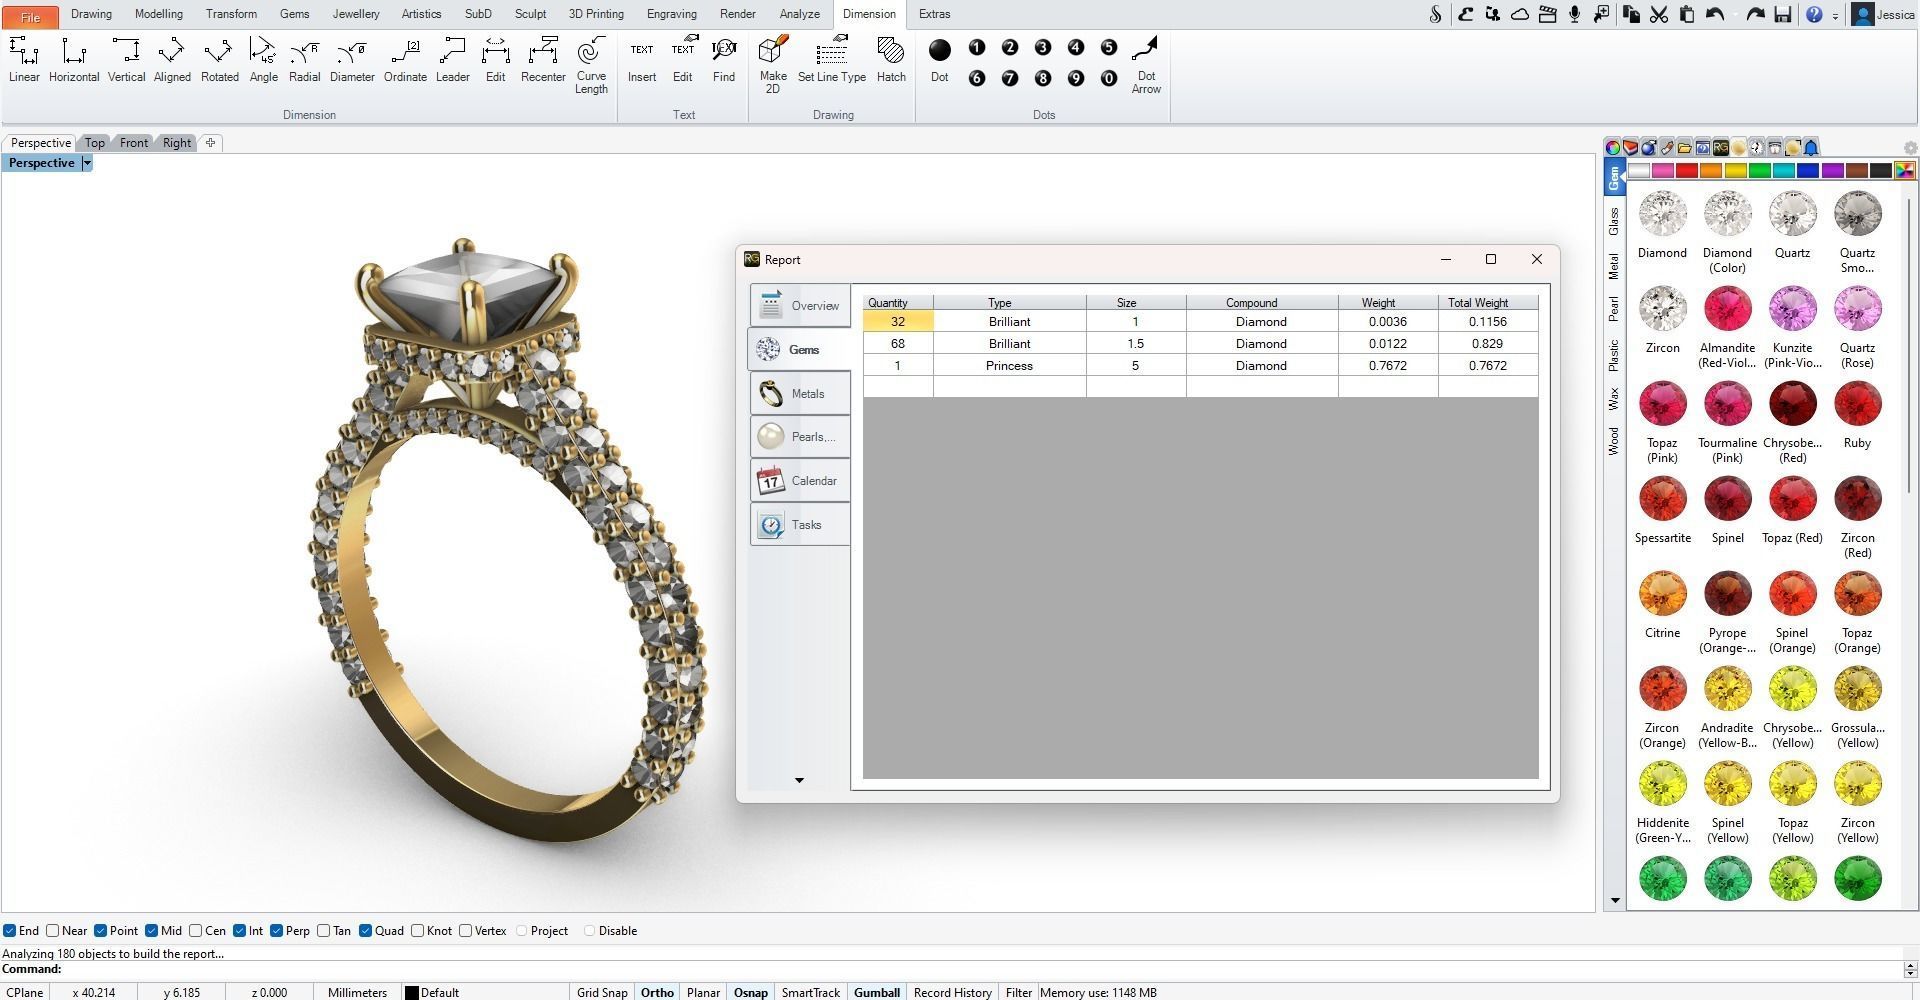Screen dimensions: 1920x1000
Task: Insert a text object
Action: click(x=642, y=59)
